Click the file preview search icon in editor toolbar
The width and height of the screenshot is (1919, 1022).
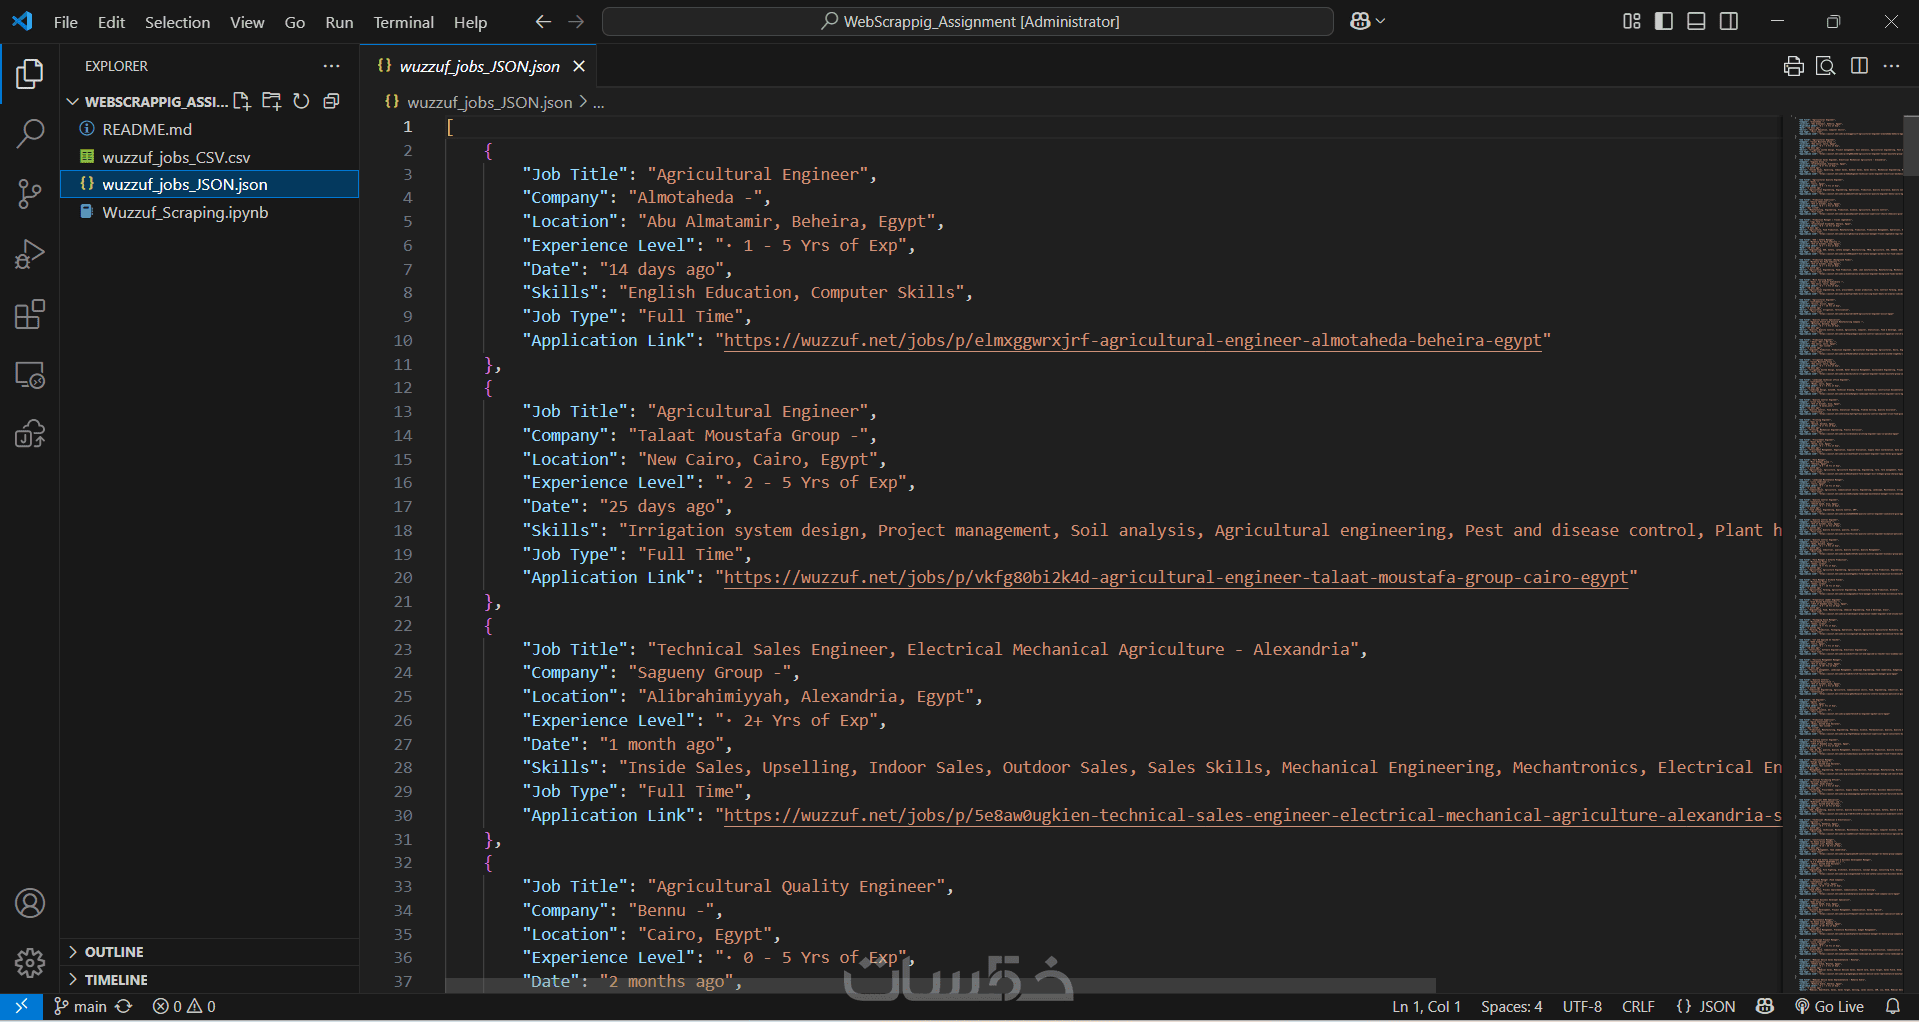[x=1826, y=66]
